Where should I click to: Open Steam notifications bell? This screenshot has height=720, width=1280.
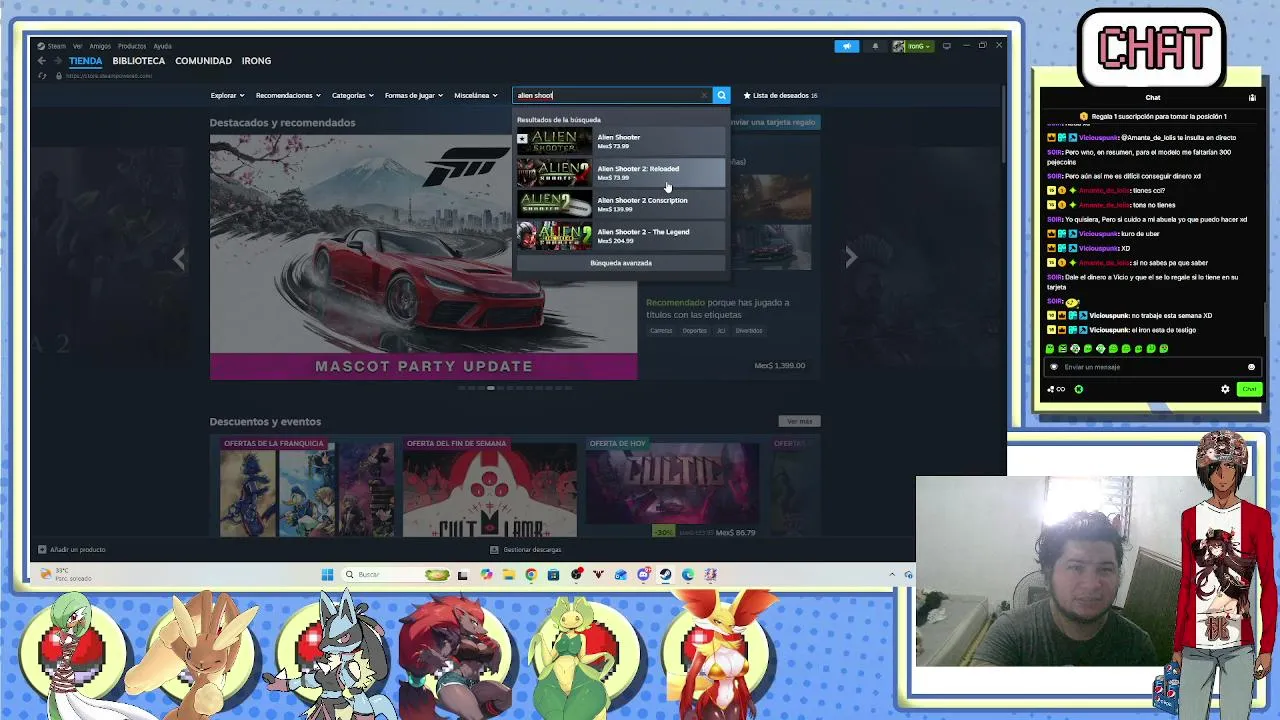(x=875, y=46)
